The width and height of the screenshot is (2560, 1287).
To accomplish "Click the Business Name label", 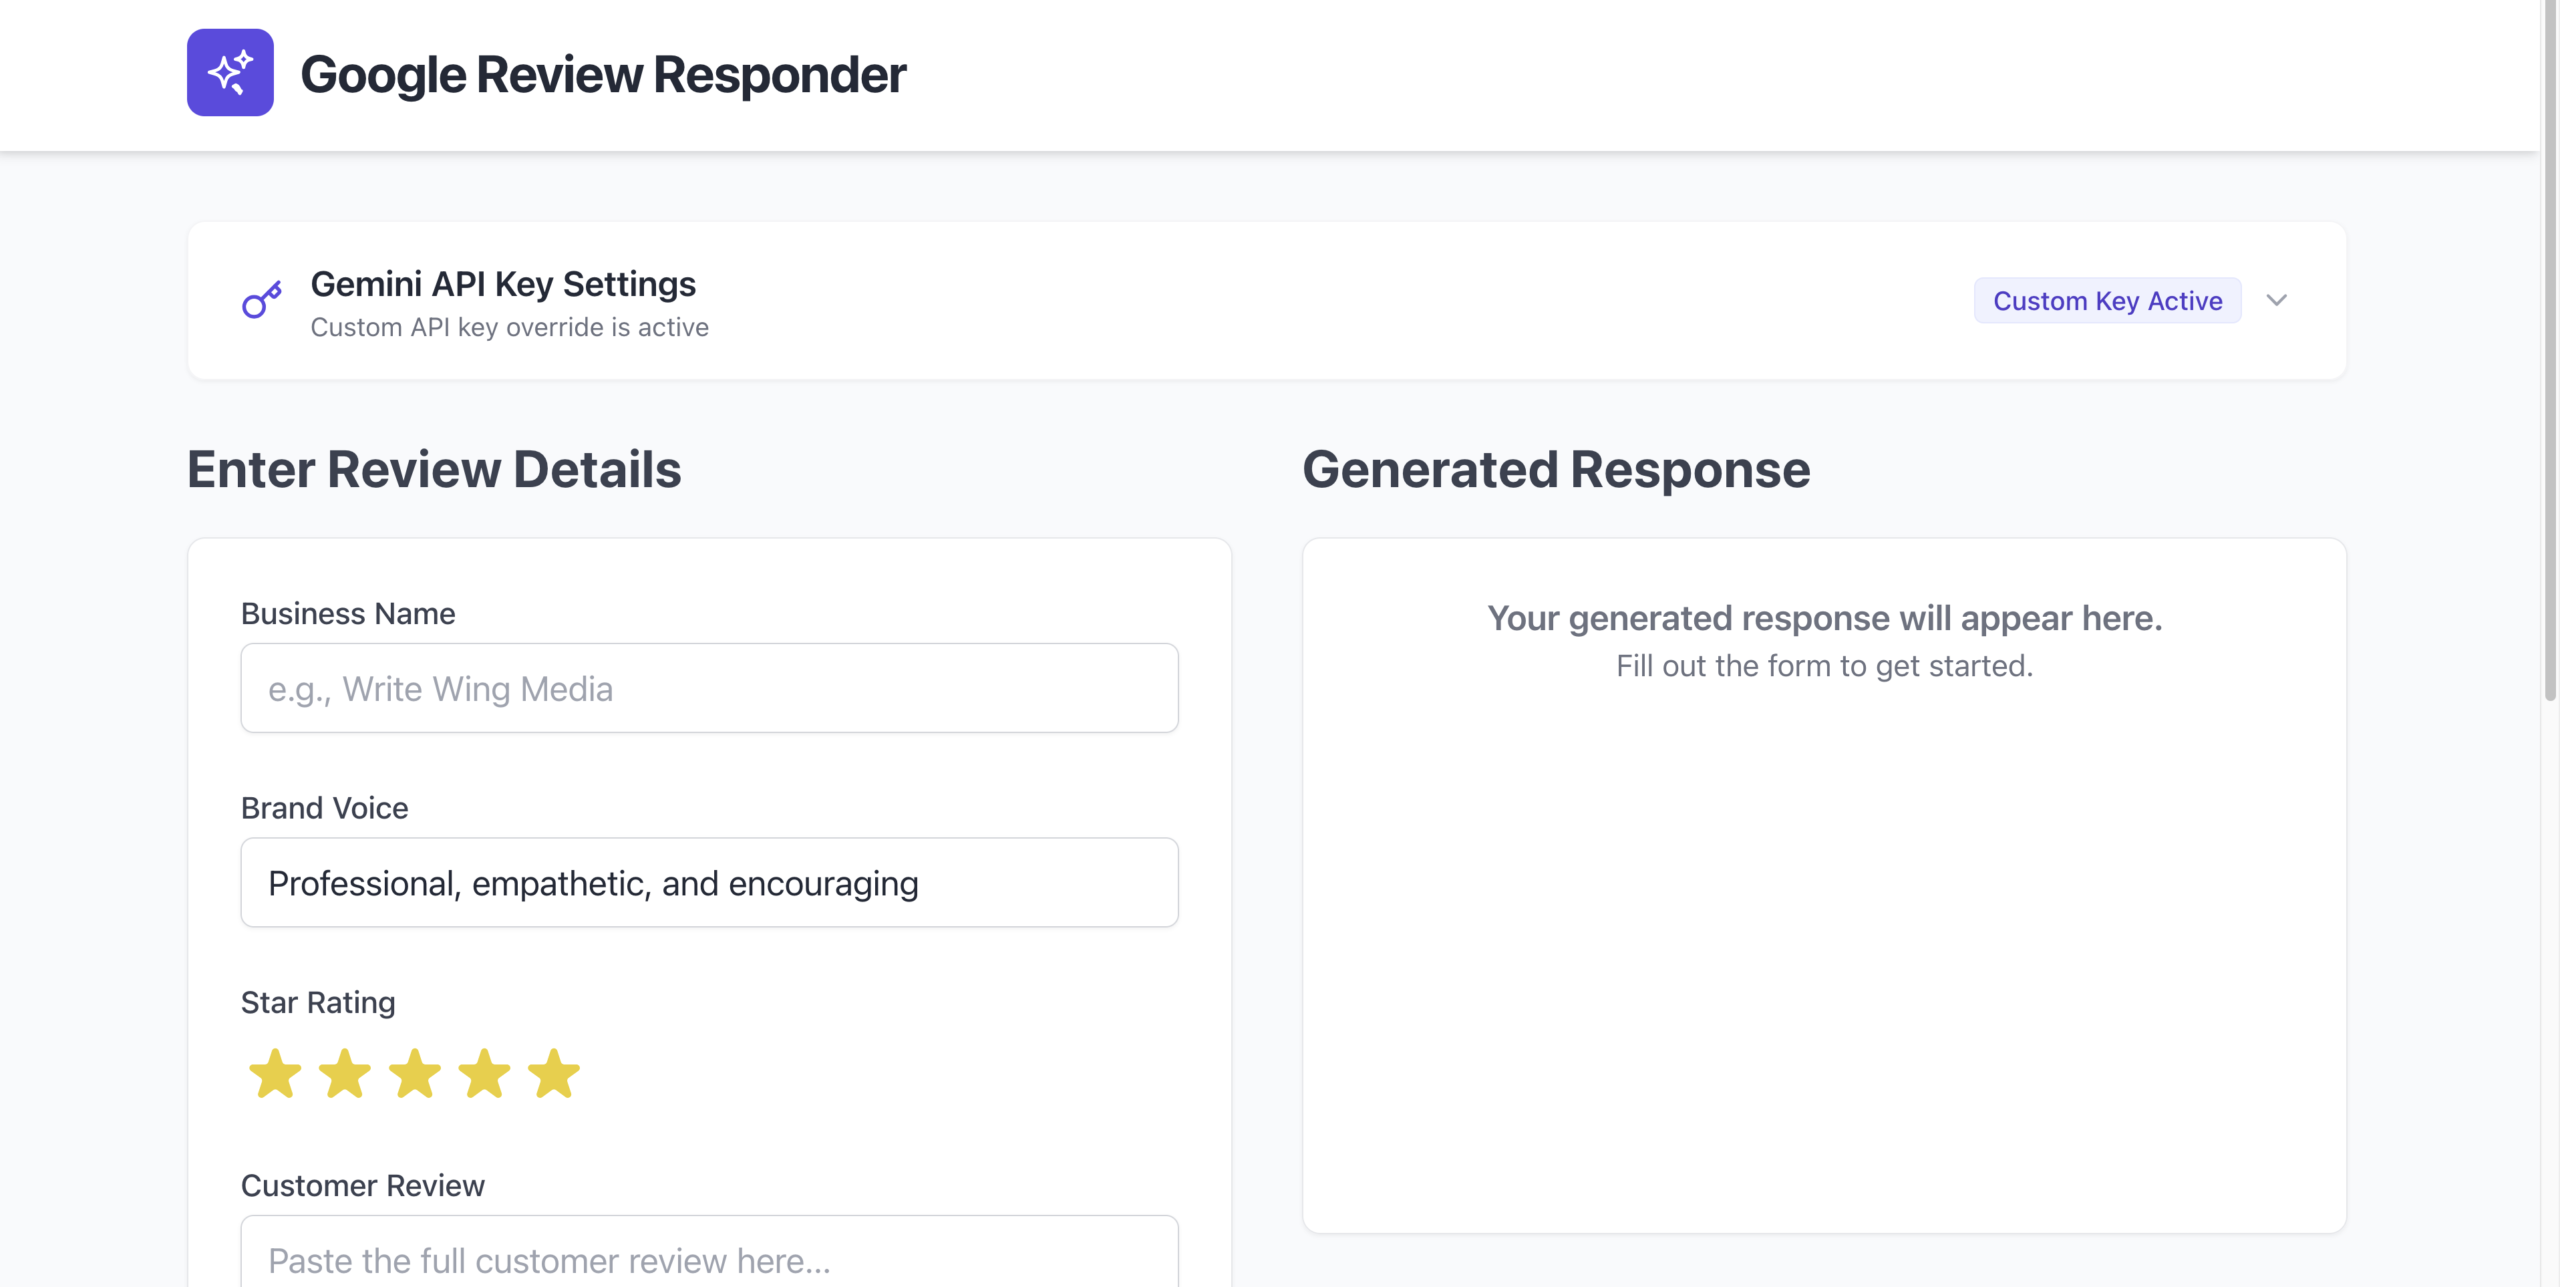I will pyautogui.click(x=348, y=613).
